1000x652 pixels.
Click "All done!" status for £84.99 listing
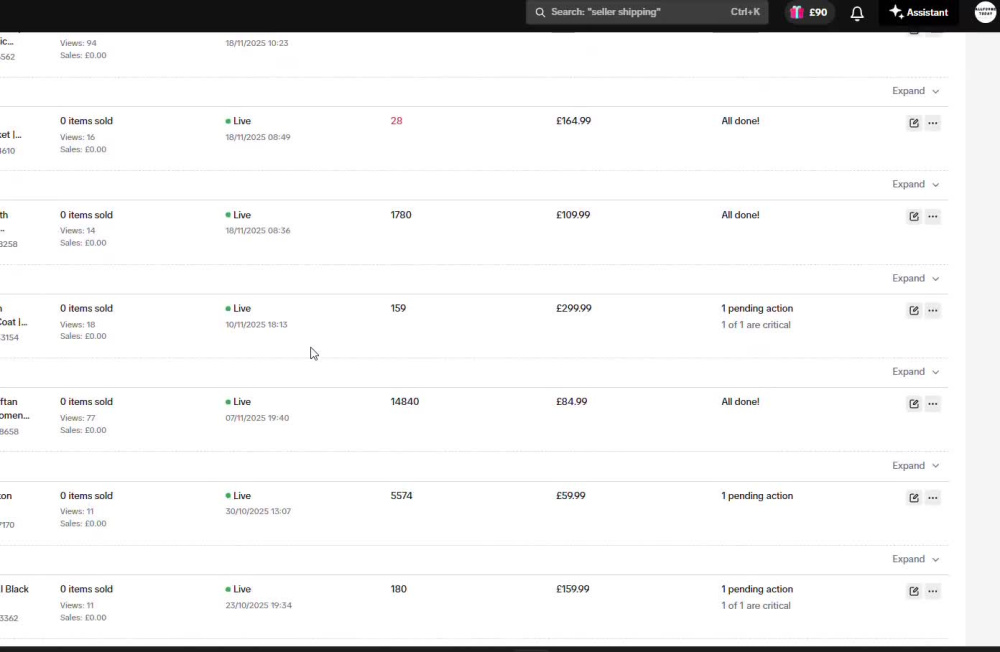pos(740,401)
